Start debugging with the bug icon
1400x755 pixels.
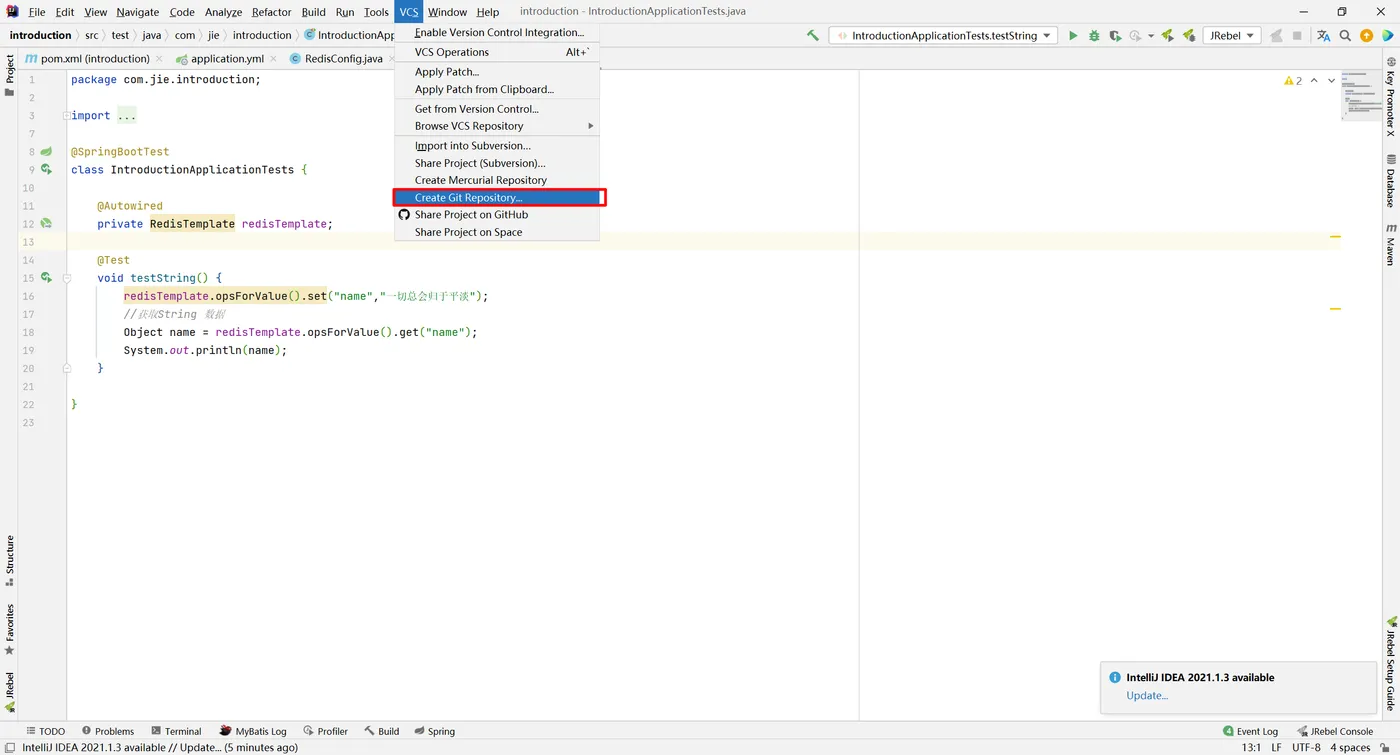[x=1094, y=35]
